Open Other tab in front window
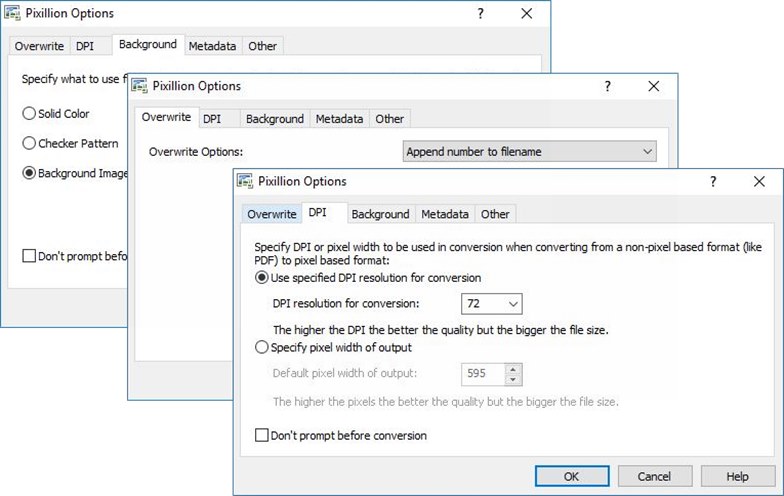Screen dimensions: 784x496 point(495,214)
